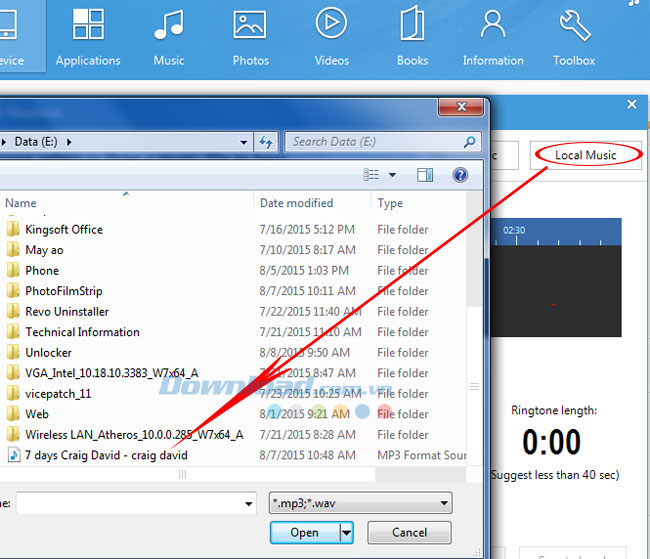Image resolution: width=650 pixels, height=559 pixels.
Task: Open the *.mp3;*.wav file type dropdown
Action: [x=361, y=503]
